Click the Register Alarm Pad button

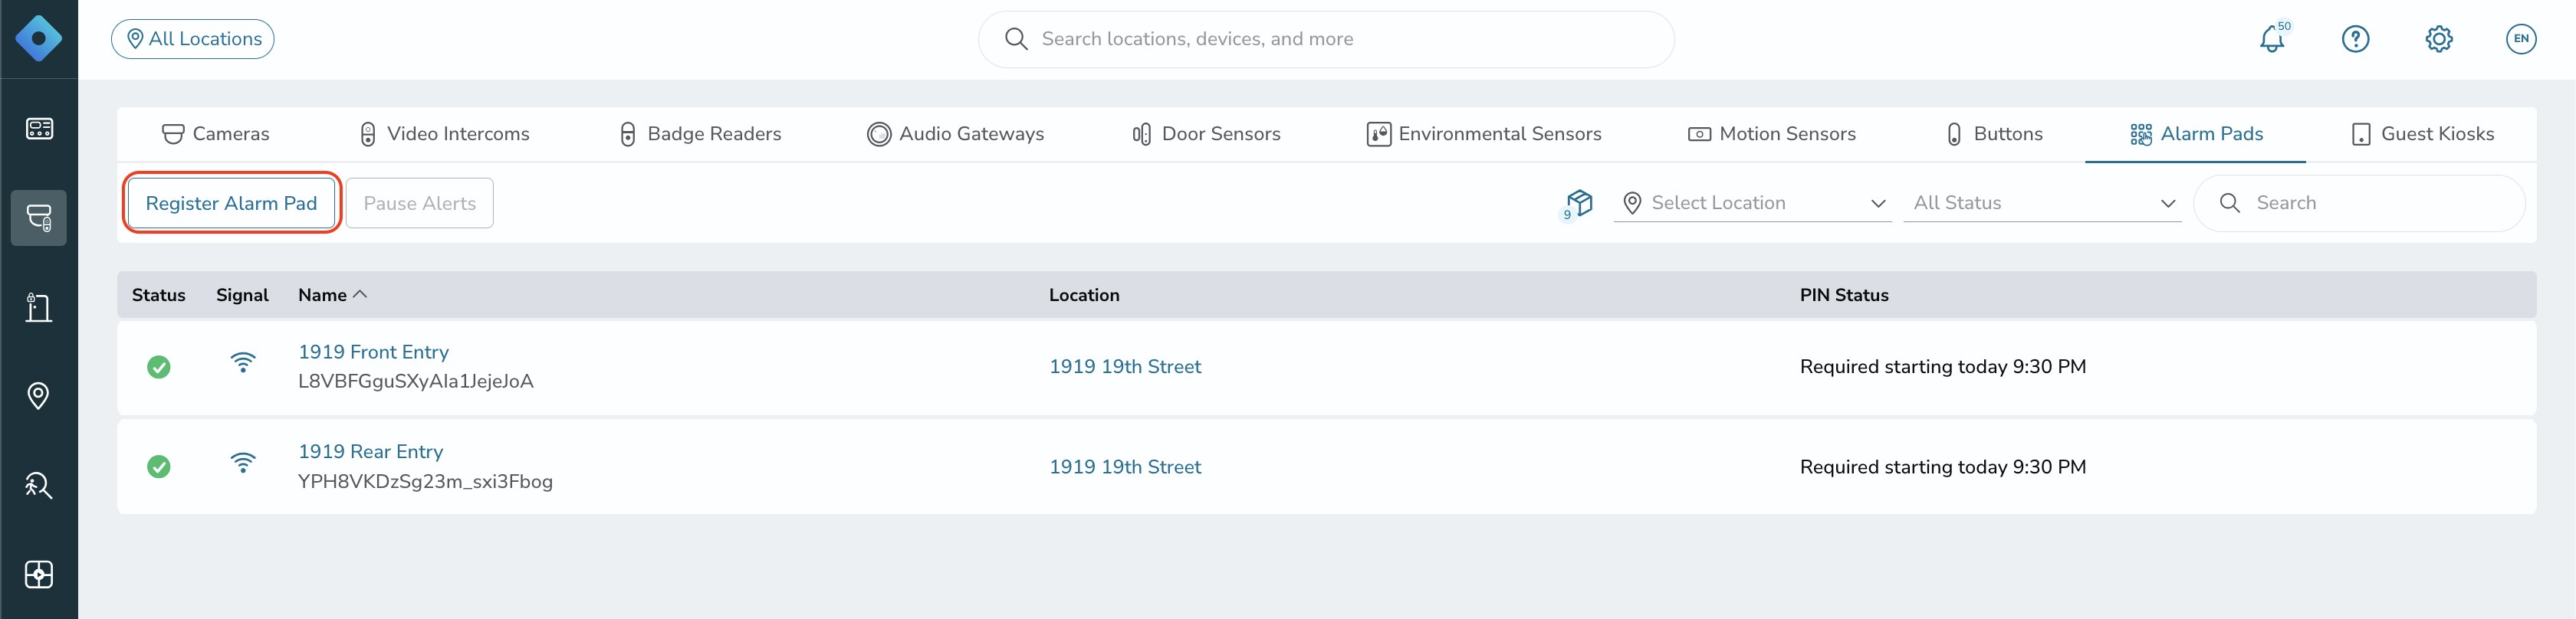(x=231, y=203)
